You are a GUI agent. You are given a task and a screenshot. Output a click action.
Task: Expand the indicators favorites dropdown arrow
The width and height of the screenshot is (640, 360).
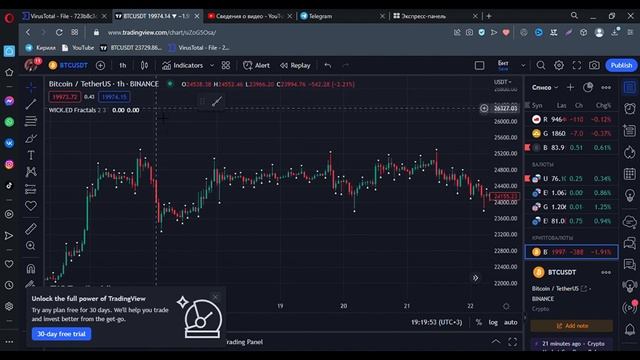pyautogui.click(x=212, y=65)
